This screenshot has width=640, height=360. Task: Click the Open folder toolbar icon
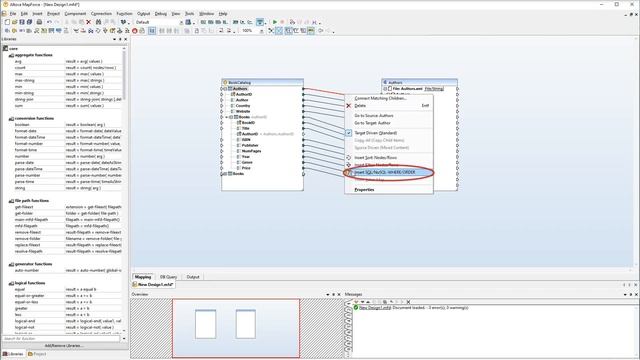[15, 22]
